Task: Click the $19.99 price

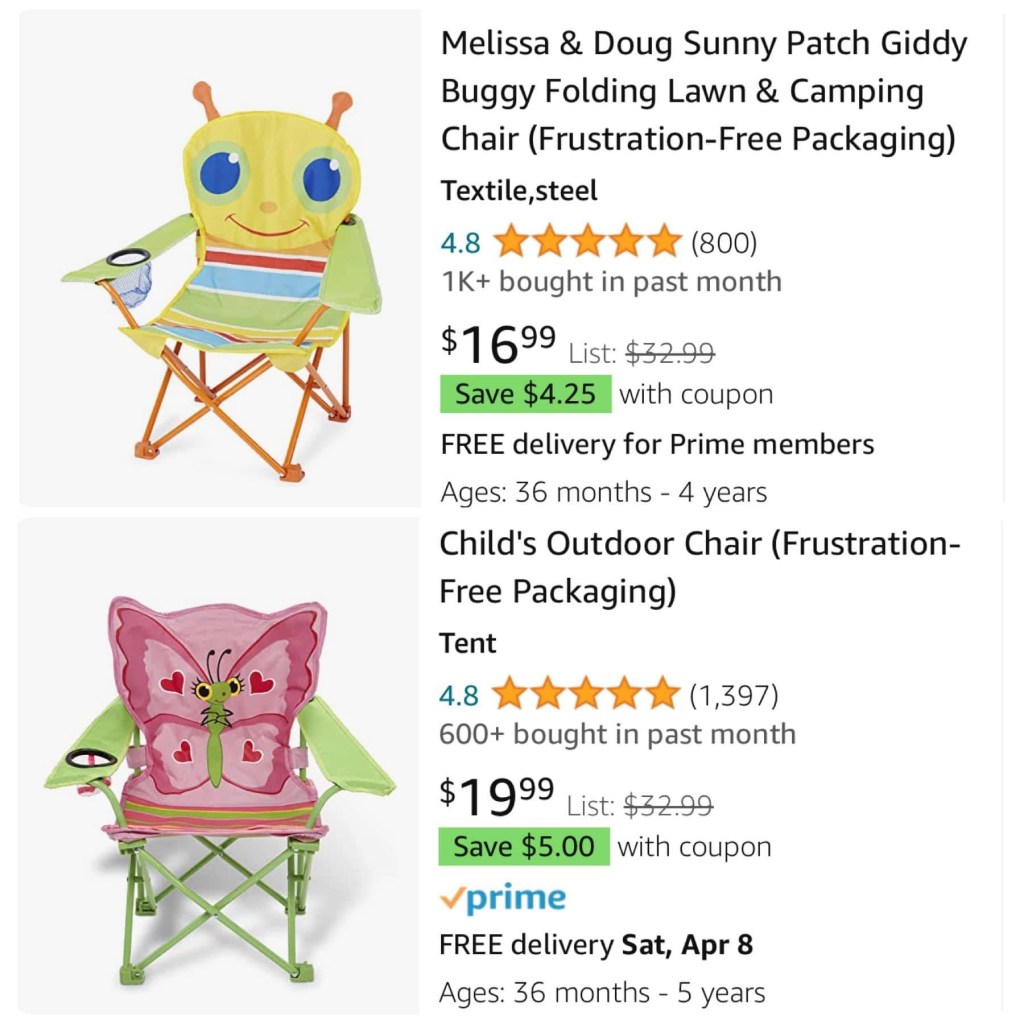Action: pos(497,796)
